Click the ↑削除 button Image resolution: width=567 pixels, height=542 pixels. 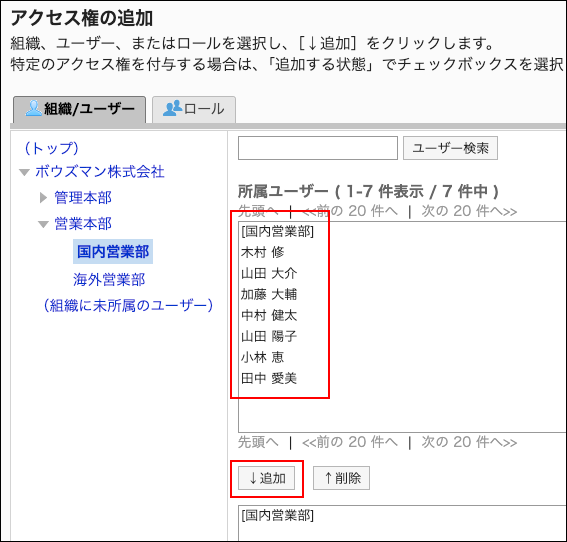341,478
